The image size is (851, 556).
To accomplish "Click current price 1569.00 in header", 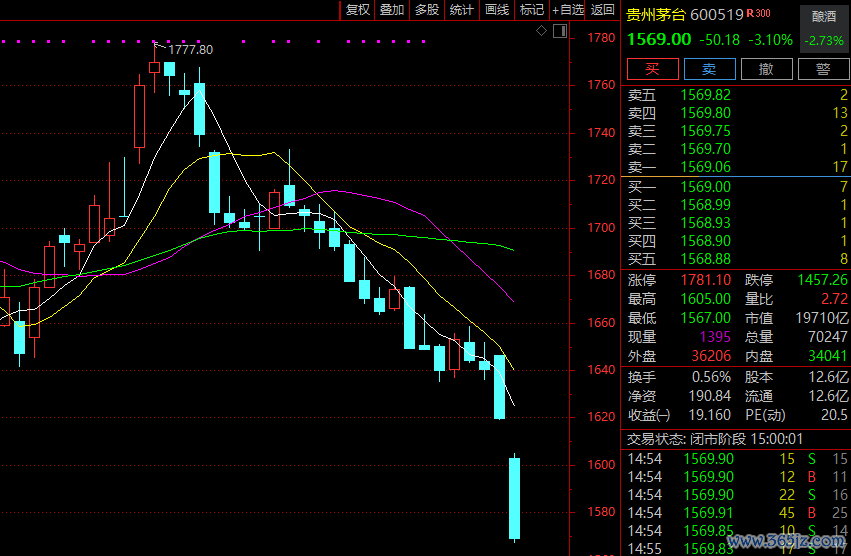I will [x=659, y=40].
